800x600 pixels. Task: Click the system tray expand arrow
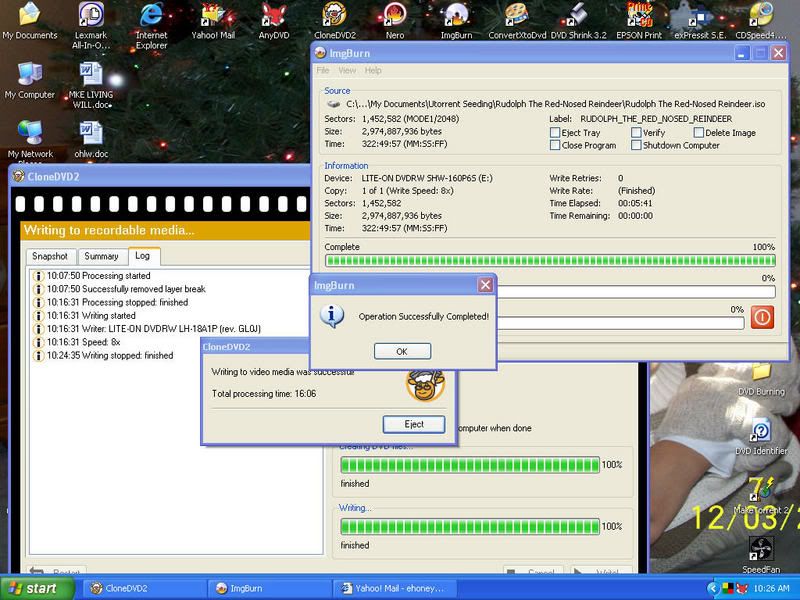[x=713, y=589]
